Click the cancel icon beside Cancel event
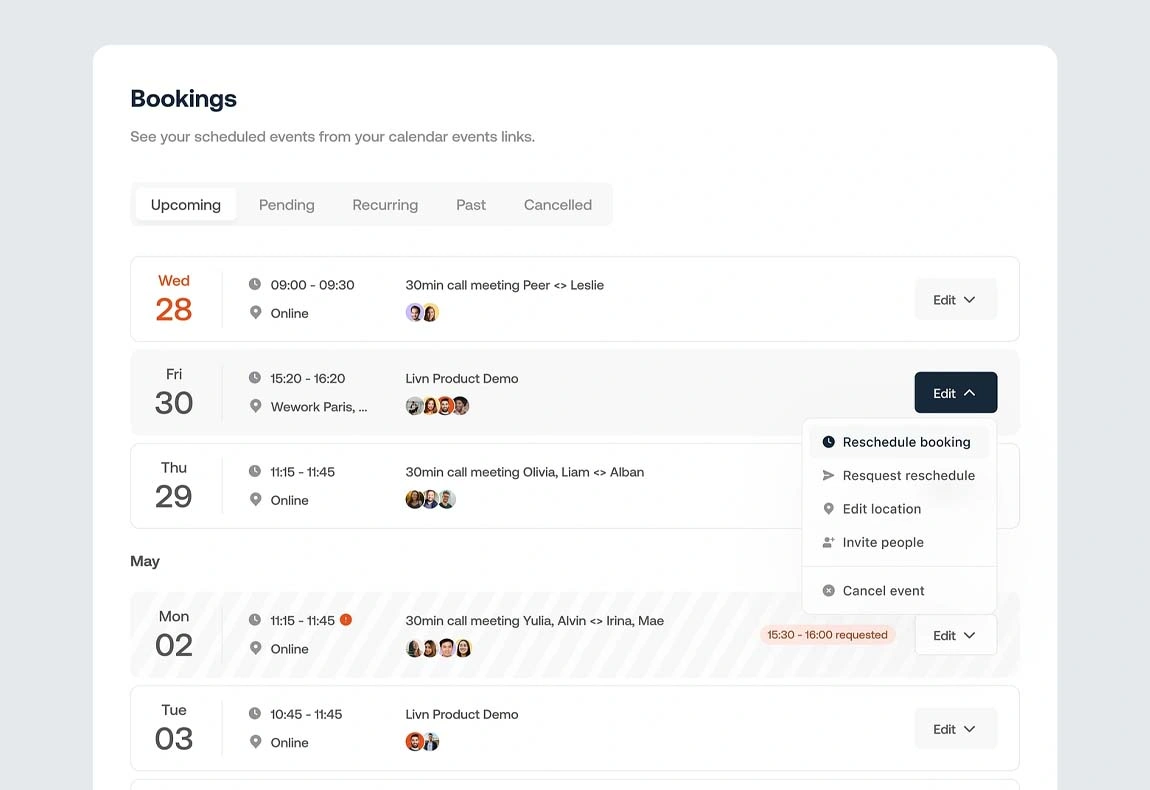This screenshot has width=1150, height=790. tap(828, 590)
